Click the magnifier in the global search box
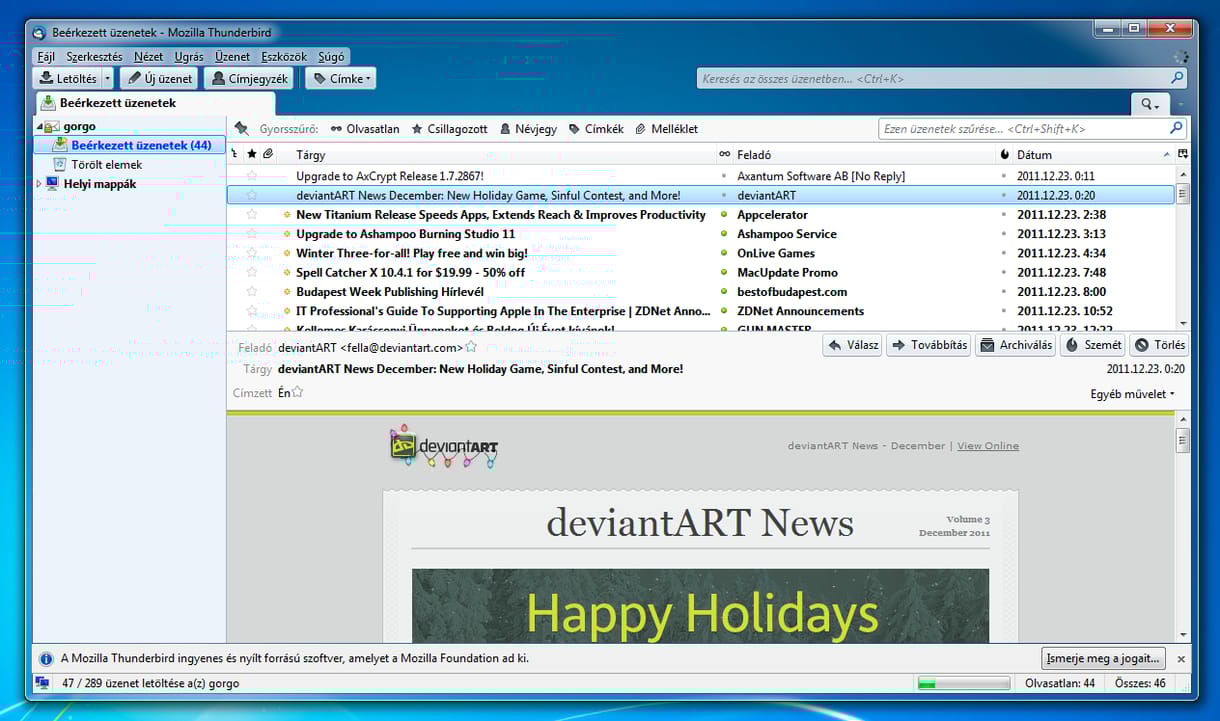 click(x=1177, y=78)
